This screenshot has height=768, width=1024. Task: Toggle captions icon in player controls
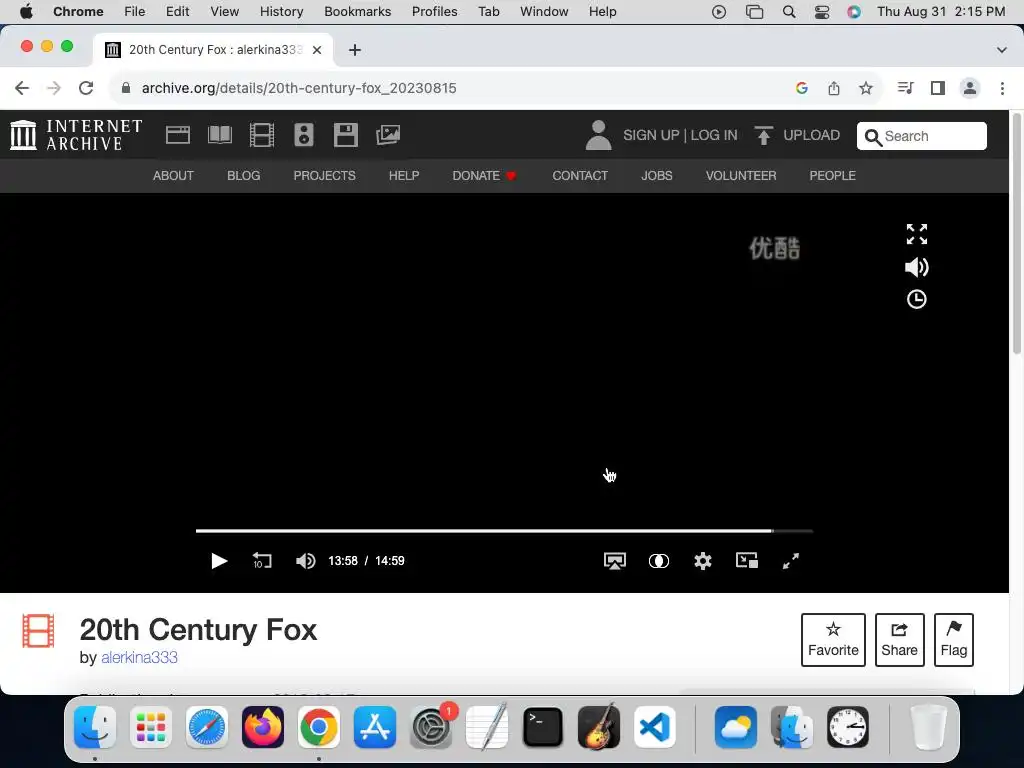click(x=658, y=561)
